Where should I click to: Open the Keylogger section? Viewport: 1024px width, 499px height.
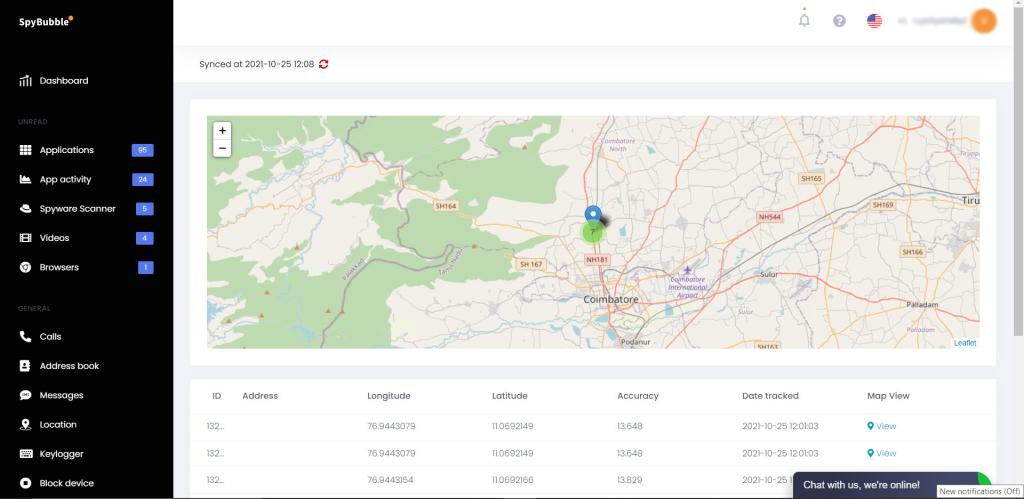point(61,454)
